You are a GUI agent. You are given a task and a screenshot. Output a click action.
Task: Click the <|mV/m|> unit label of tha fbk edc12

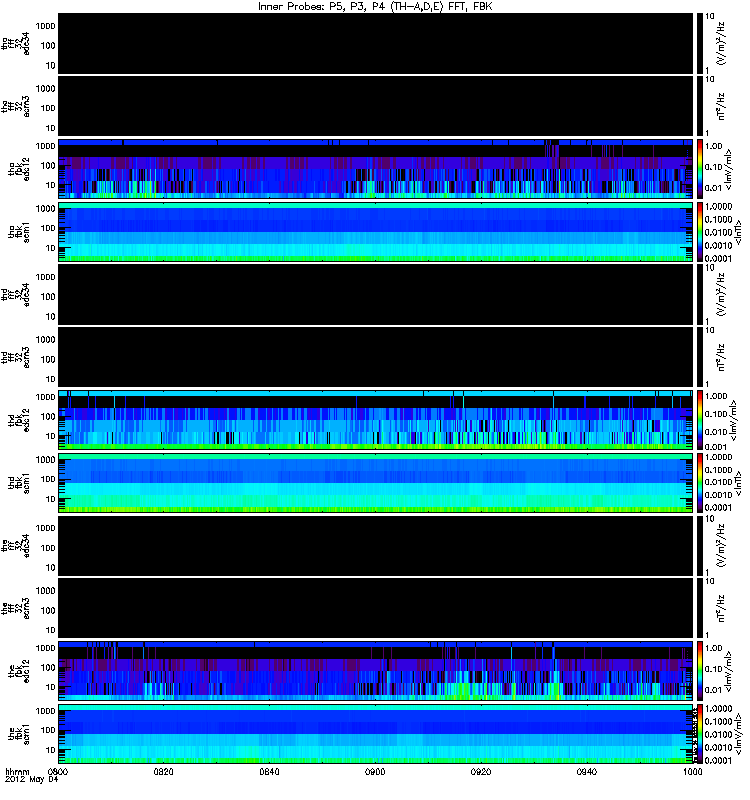tap(729, 169)
